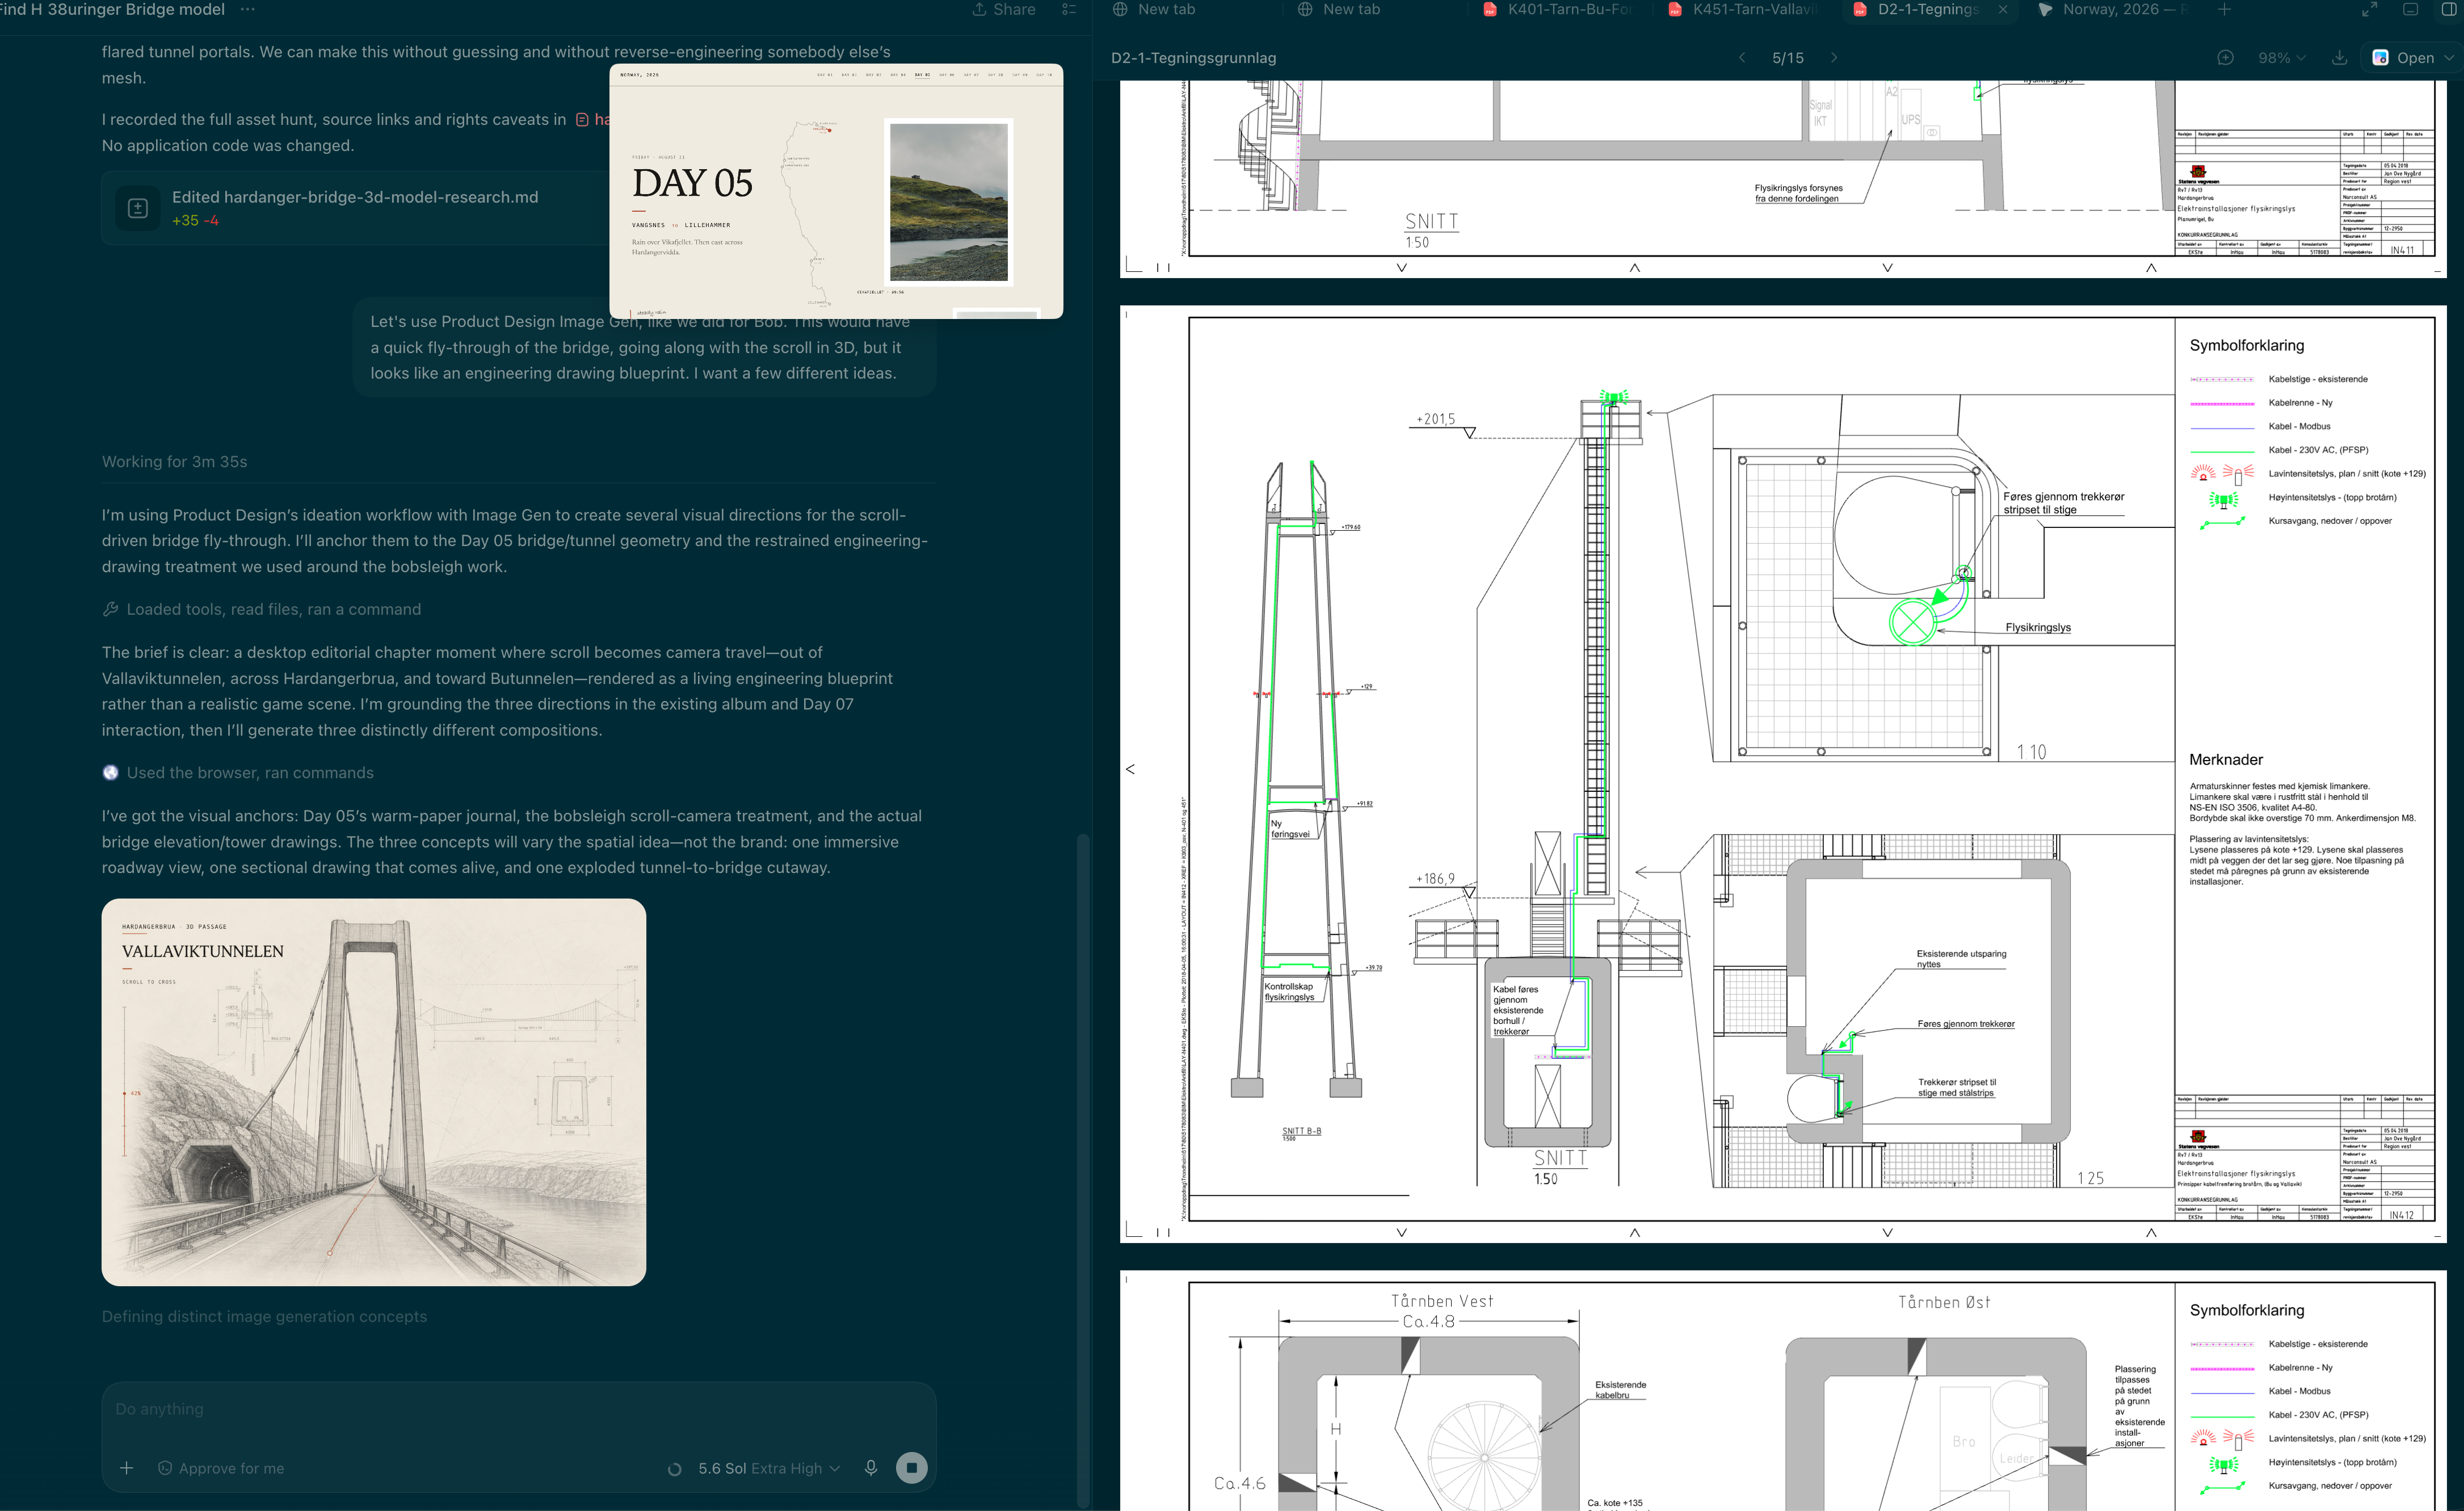Click 'Defining distinct image generation concepts' status text
The width and height of the screenshot is (2464, 1511).
[264, 1317]
